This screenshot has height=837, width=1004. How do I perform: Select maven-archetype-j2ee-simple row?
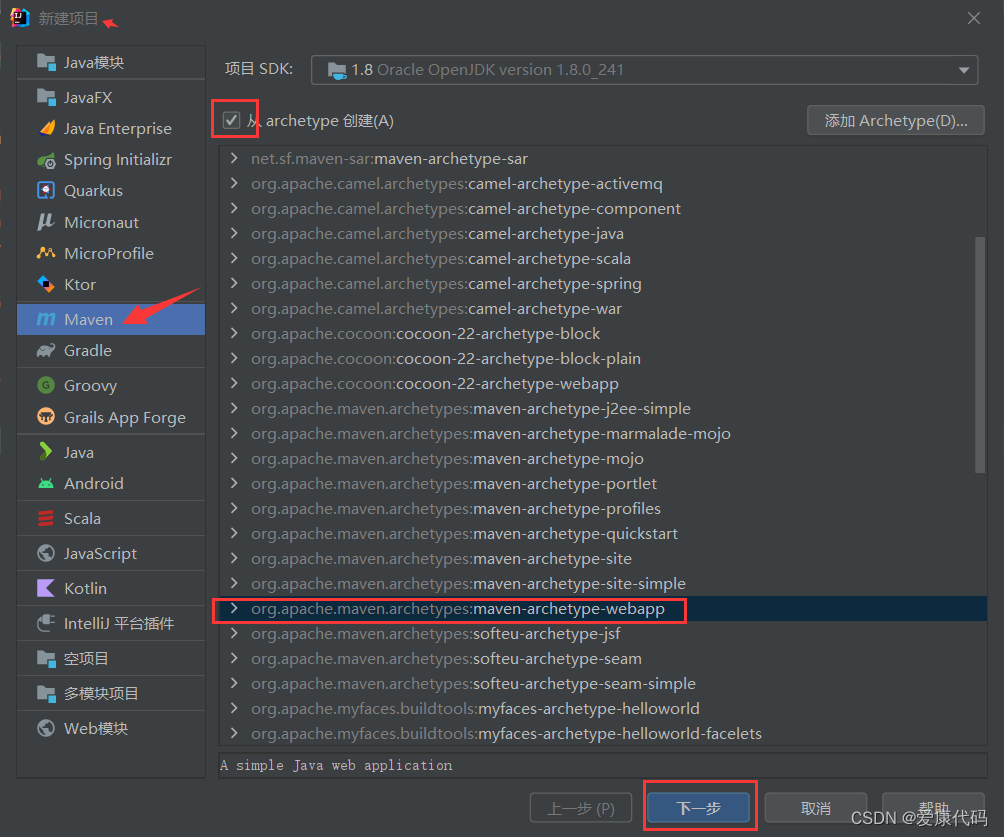(x=603, y=408)
